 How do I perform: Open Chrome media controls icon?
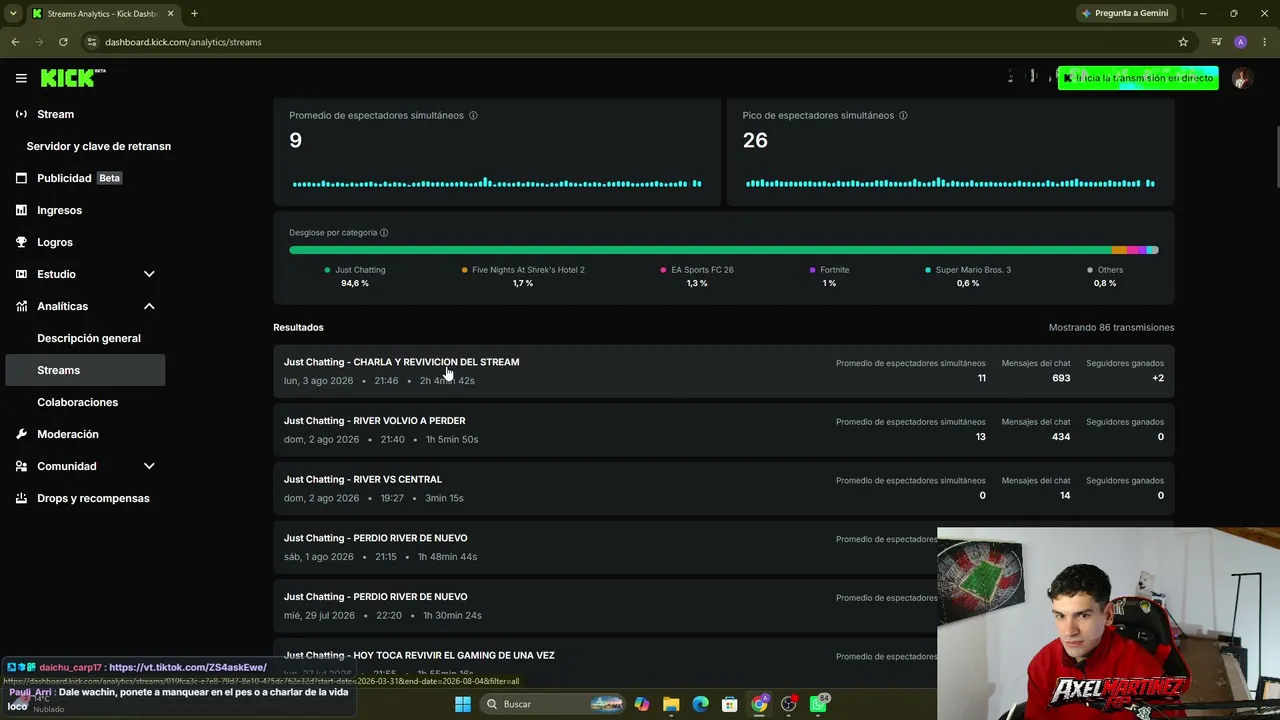click(1216, 42)
